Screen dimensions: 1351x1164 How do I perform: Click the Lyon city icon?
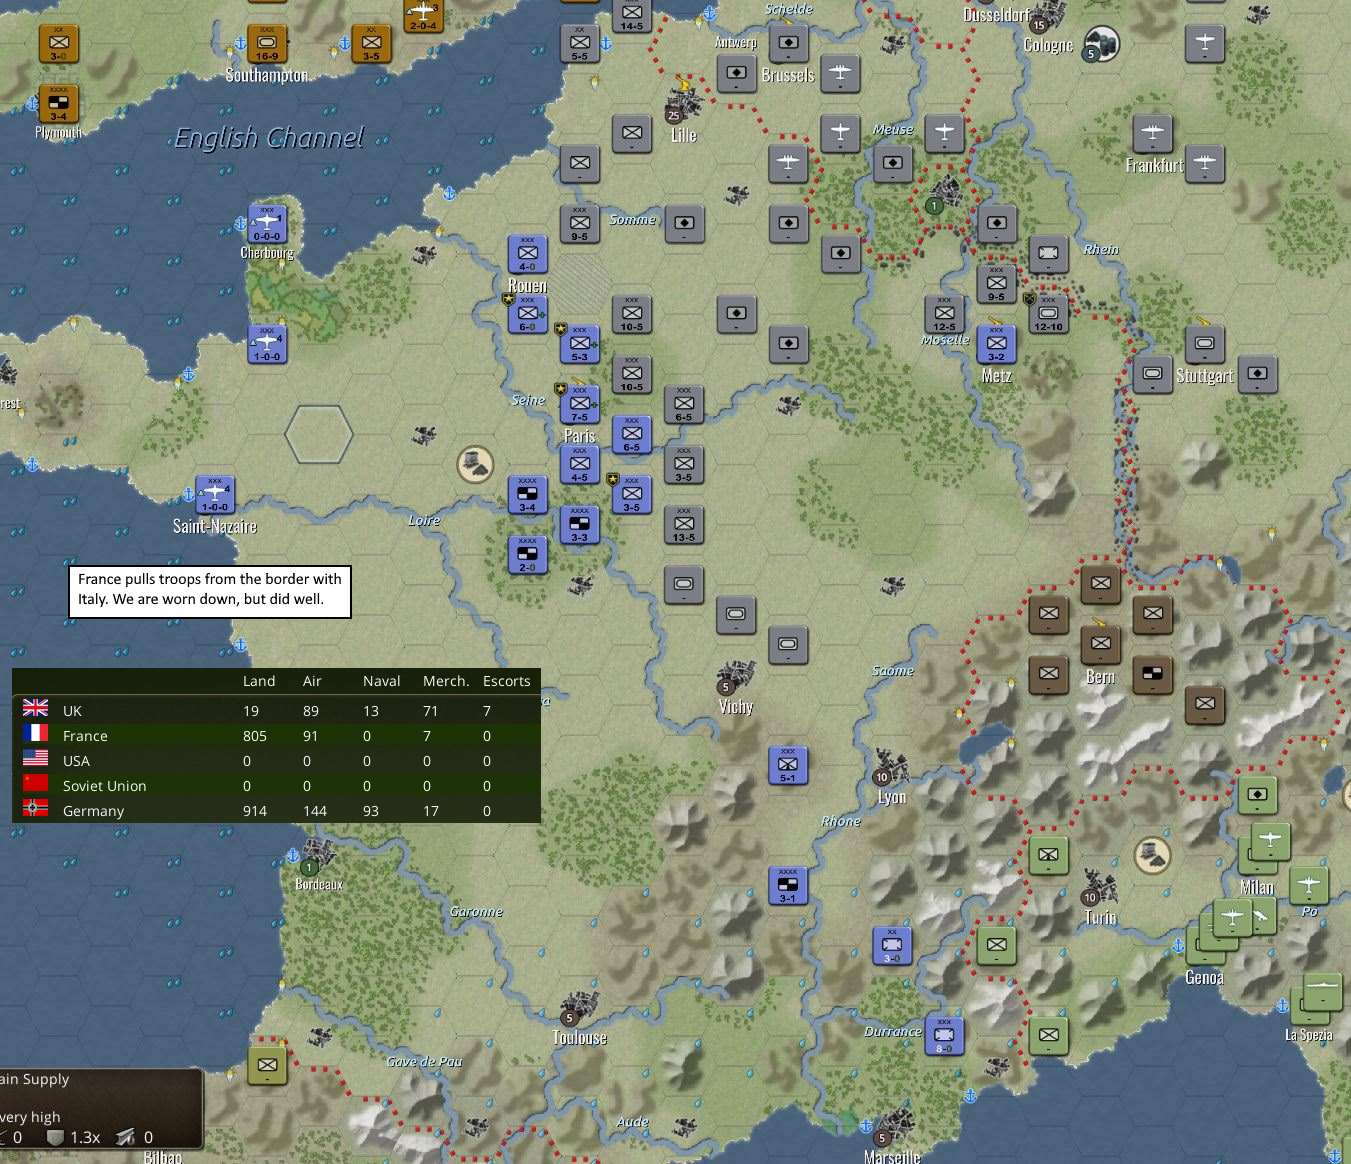(x=892, y=768)
